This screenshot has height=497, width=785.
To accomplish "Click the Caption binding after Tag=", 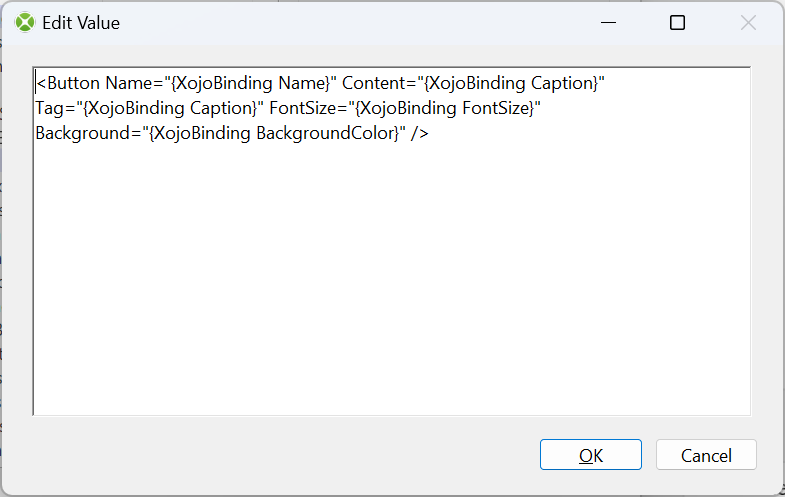I will tap(170, 108).
